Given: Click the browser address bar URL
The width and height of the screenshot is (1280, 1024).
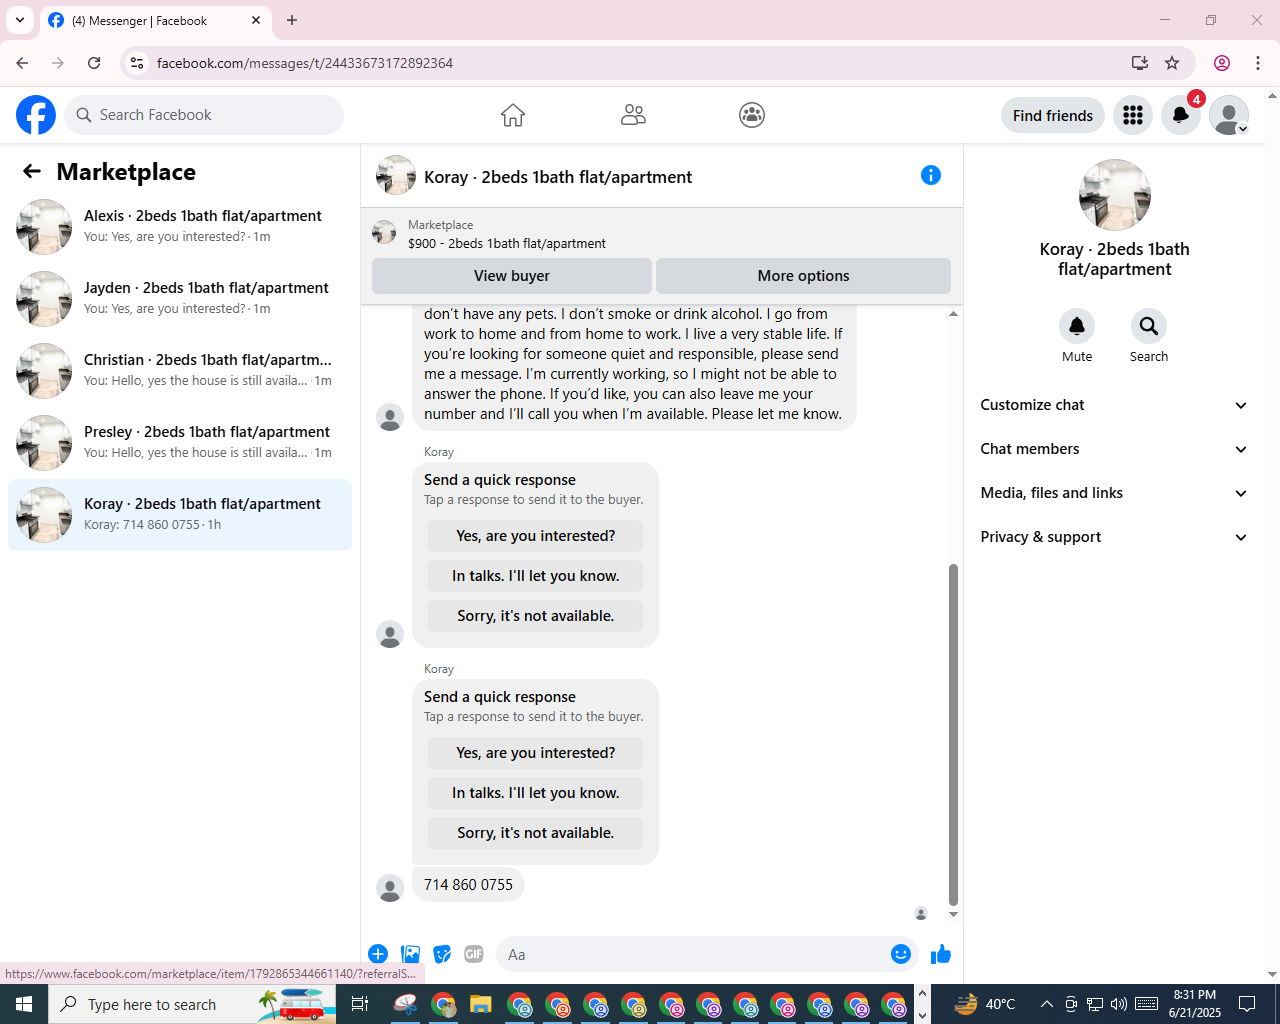Looking at the screenshot, I should click(x=305, y=63).
